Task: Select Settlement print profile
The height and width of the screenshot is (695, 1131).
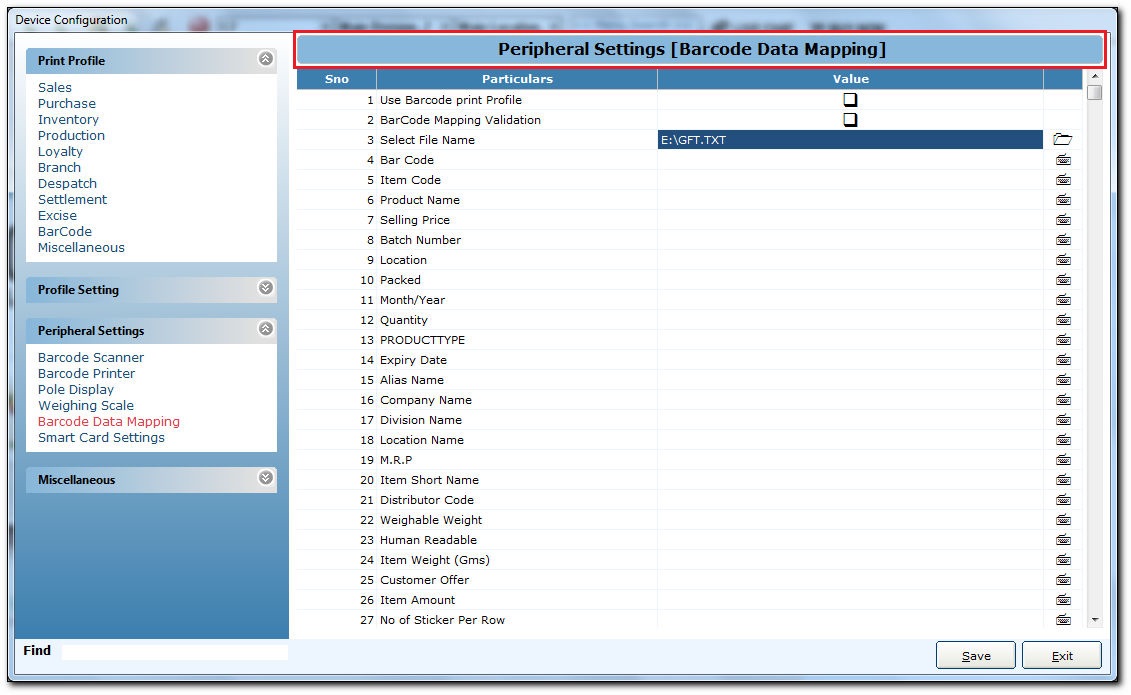Action: tap(72, 199)
